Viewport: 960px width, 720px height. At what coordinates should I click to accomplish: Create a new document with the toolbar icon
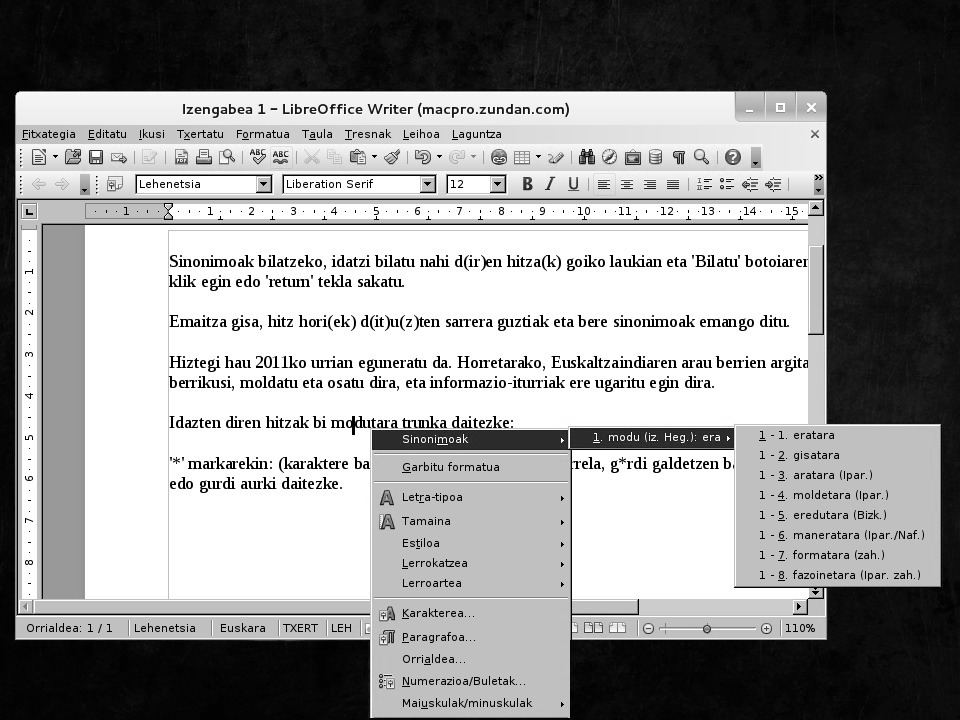tap(39, 157)
